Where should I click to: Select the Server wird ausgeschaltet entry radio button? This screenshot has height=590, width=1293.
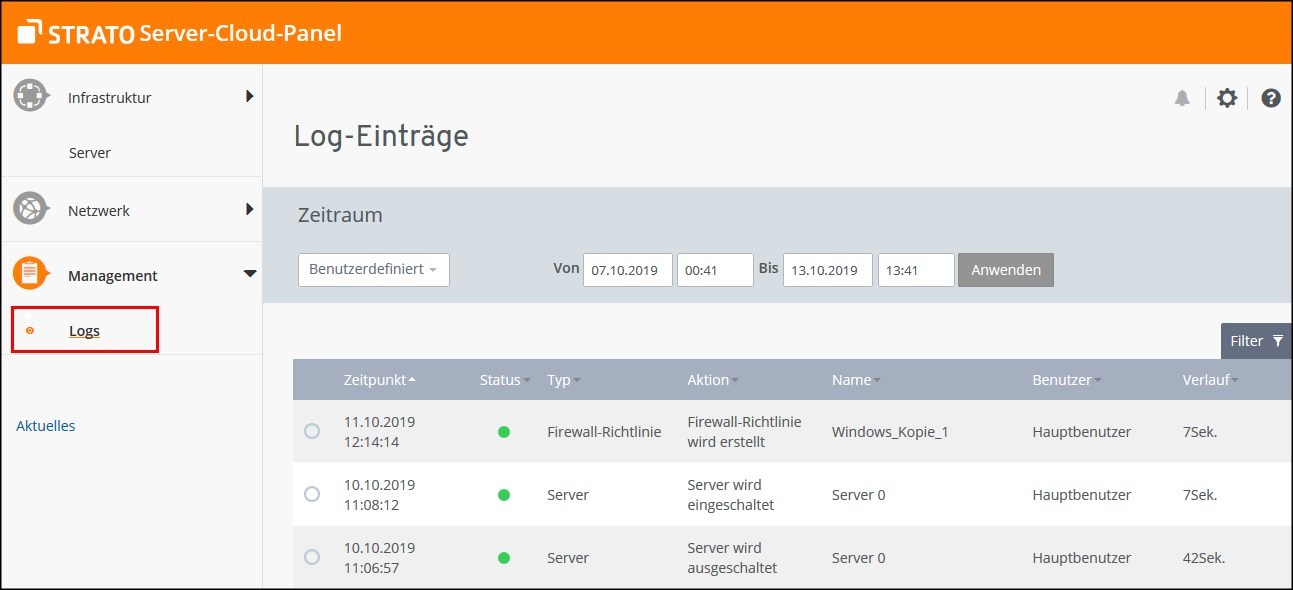click(x=311, y=557)
